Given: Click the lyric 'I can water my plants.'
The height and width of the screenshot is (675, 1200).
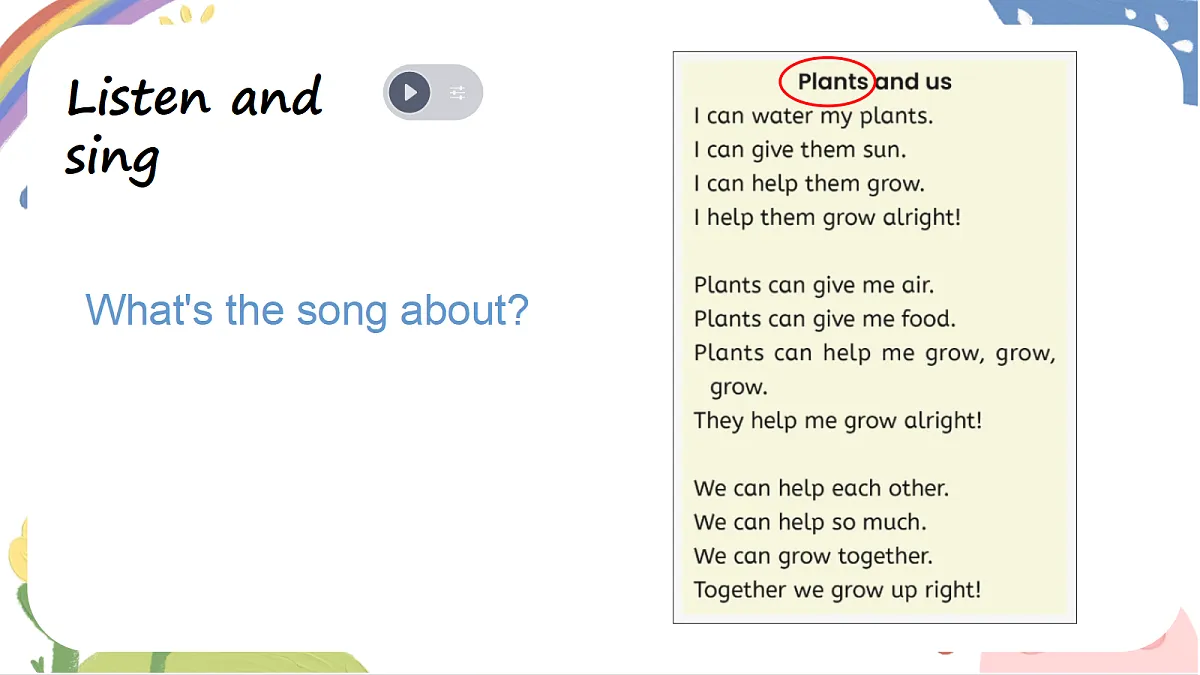Looking at the screenshot, I should (x=813, y=116).
